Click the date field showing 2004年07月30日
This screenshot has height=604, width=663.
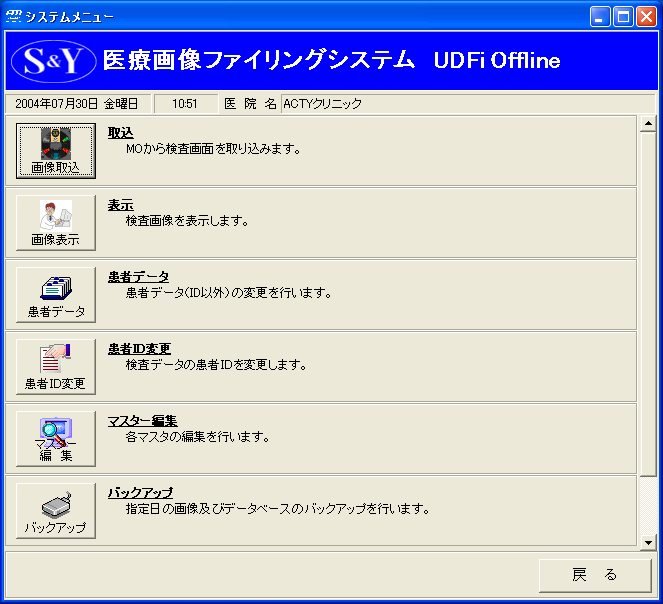click(x=78, y=103)
